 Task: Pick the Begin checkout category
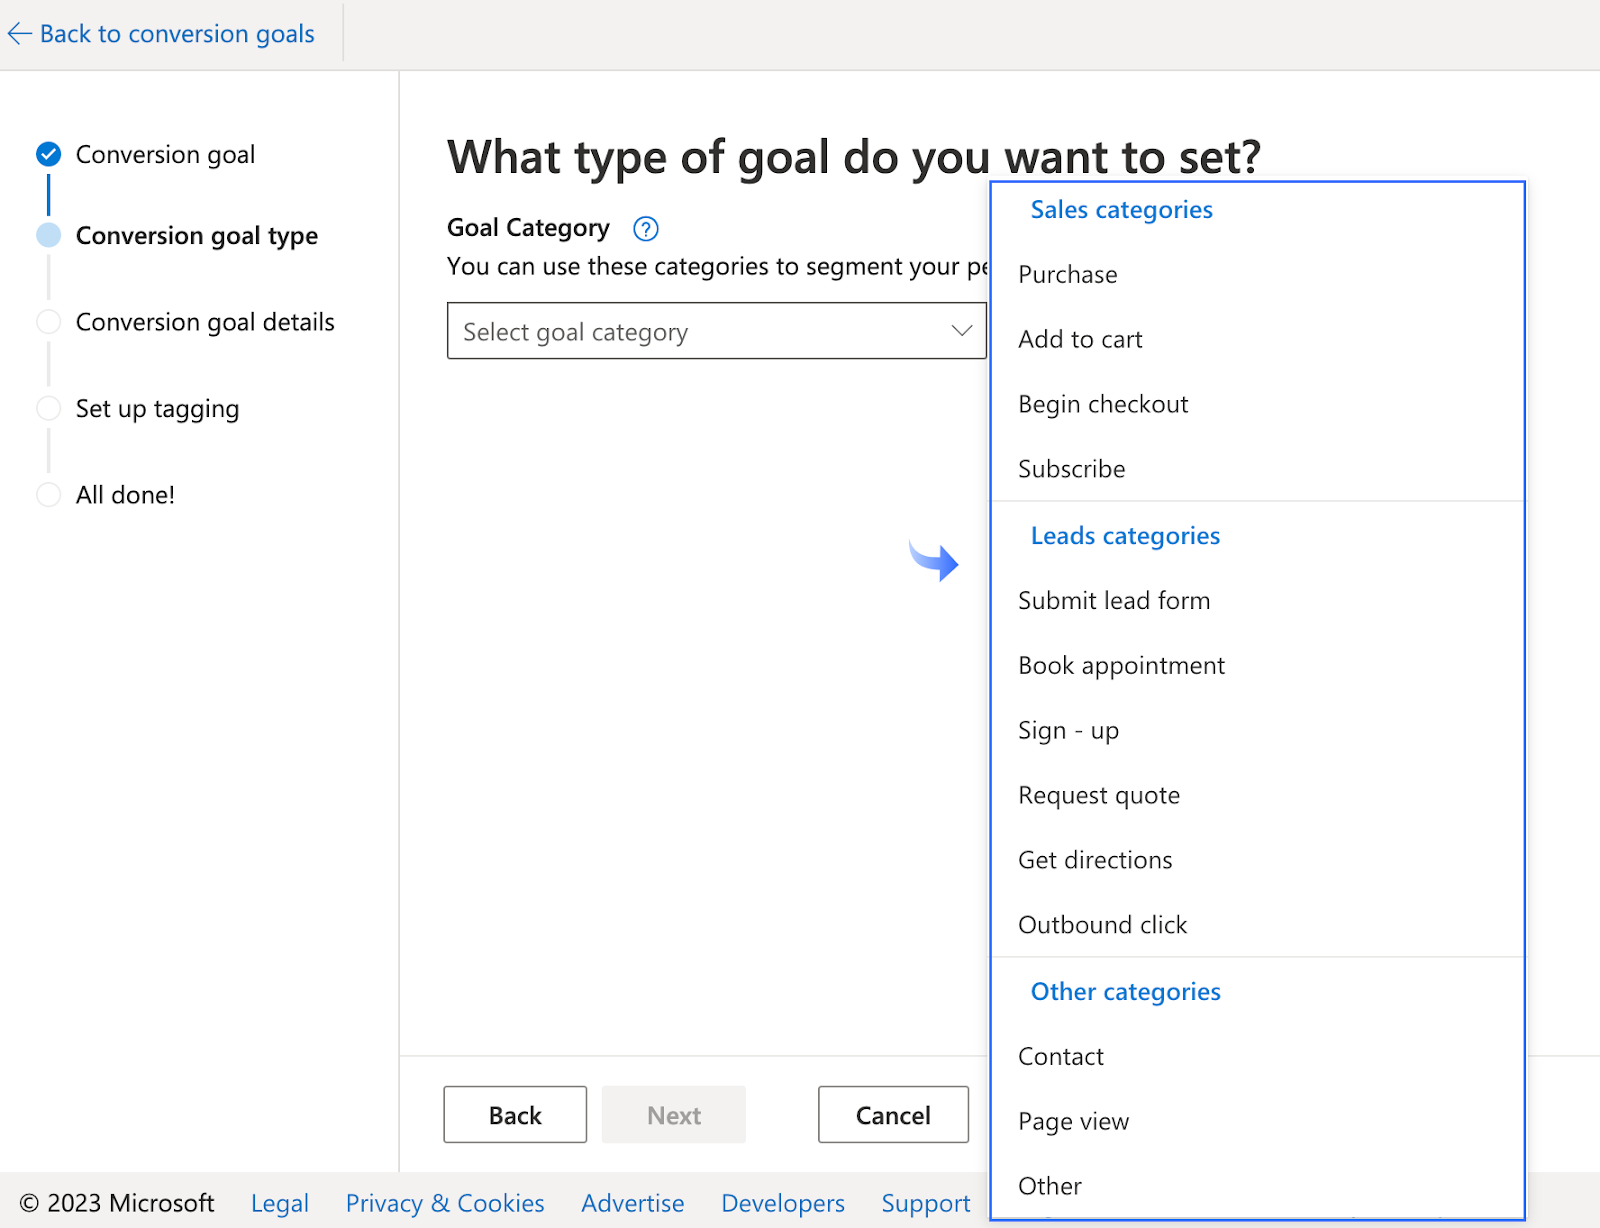point(1103,405)
